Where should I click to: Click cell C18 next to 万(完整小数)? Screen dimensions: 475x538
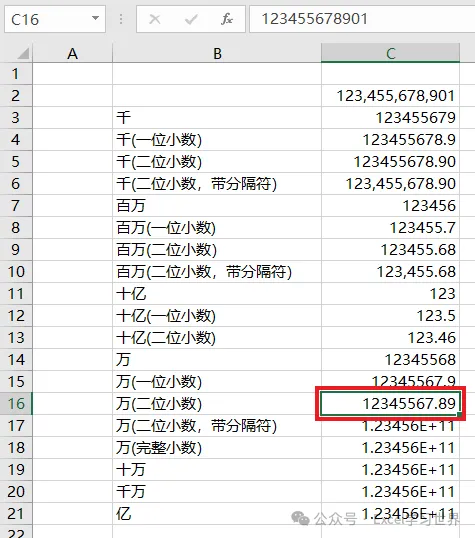click(x=390, y=447)
